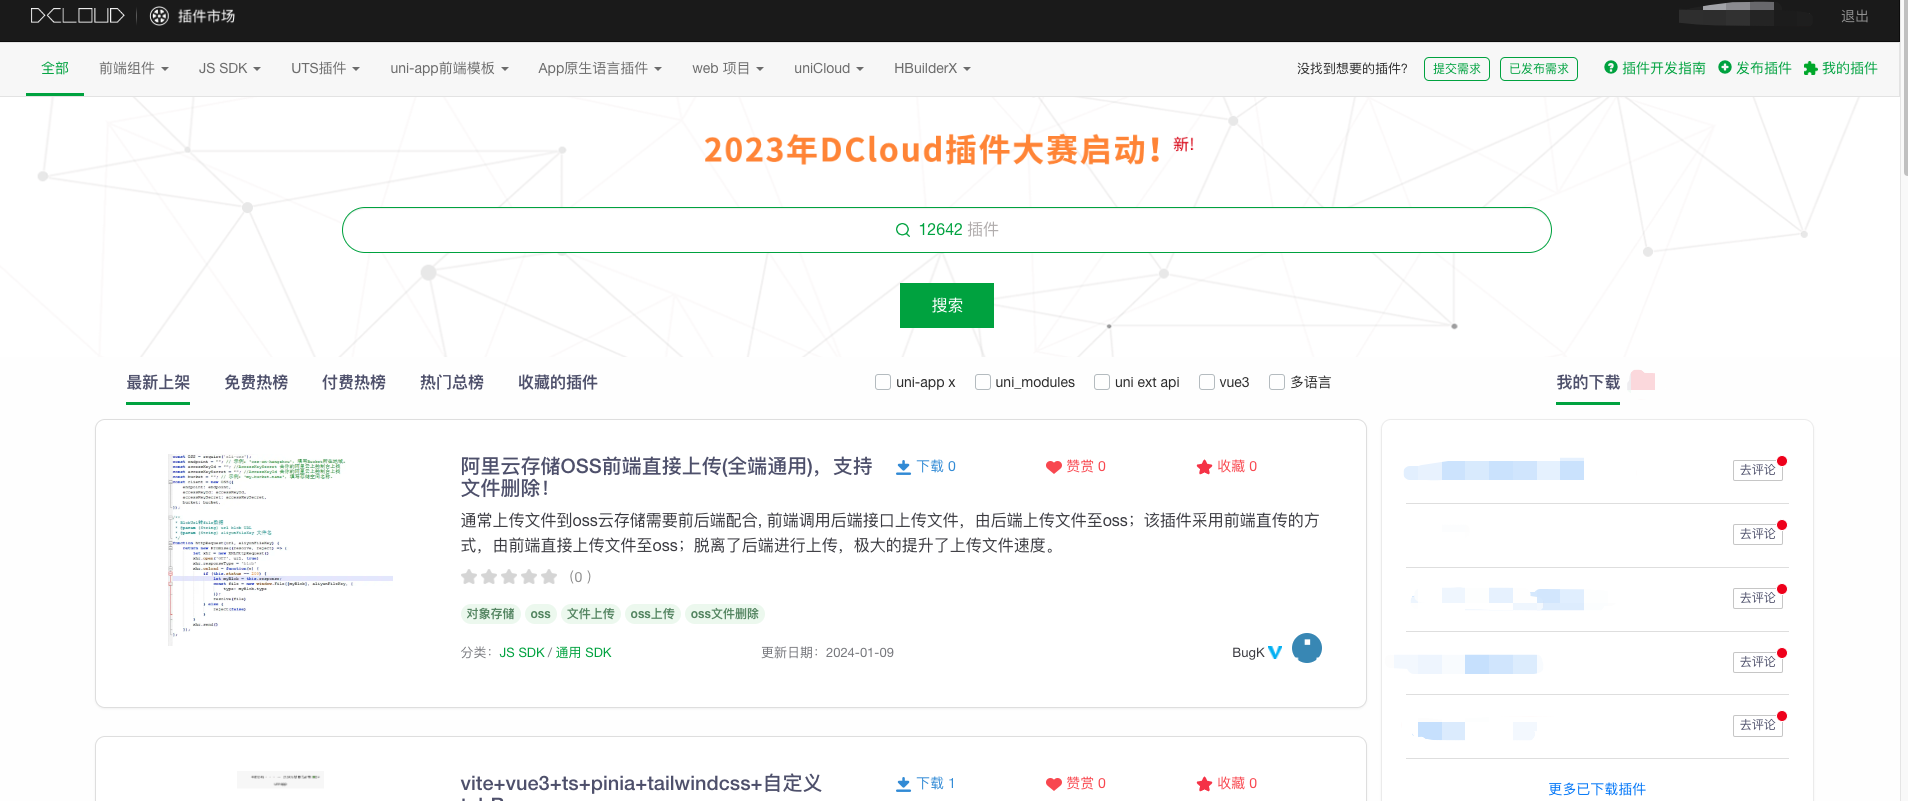
Task: Click the first 去评论 button in 我的下载
Action: (x=1757, y=470)
